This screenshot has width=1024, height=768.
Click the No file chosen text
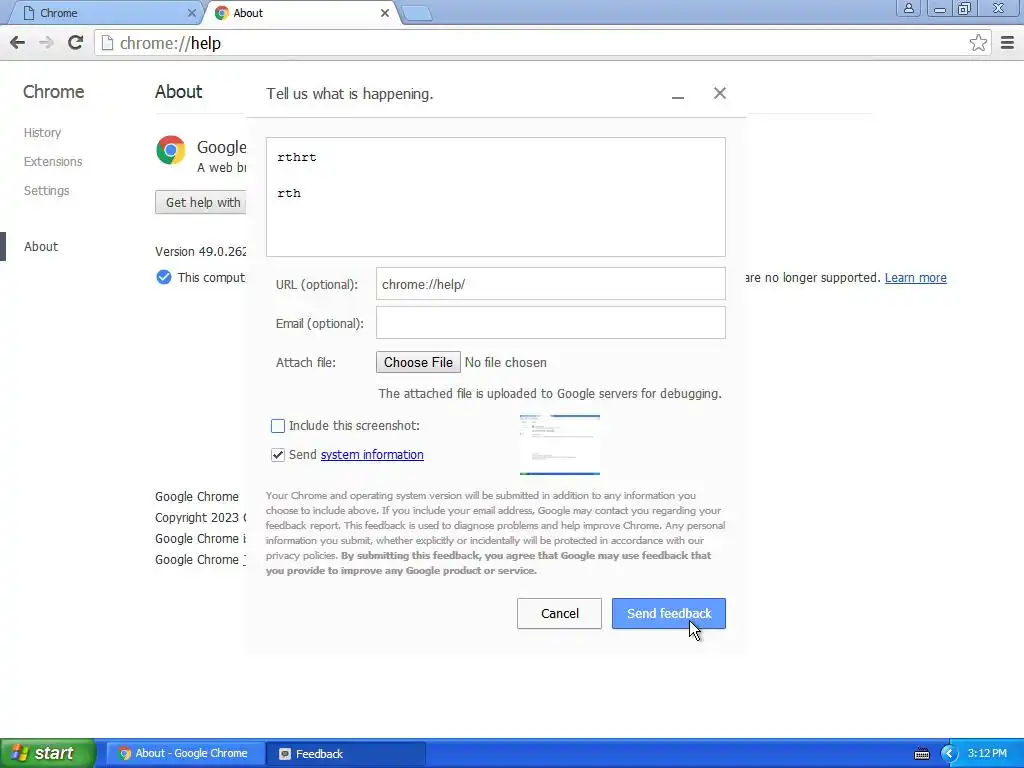point(505,362)
